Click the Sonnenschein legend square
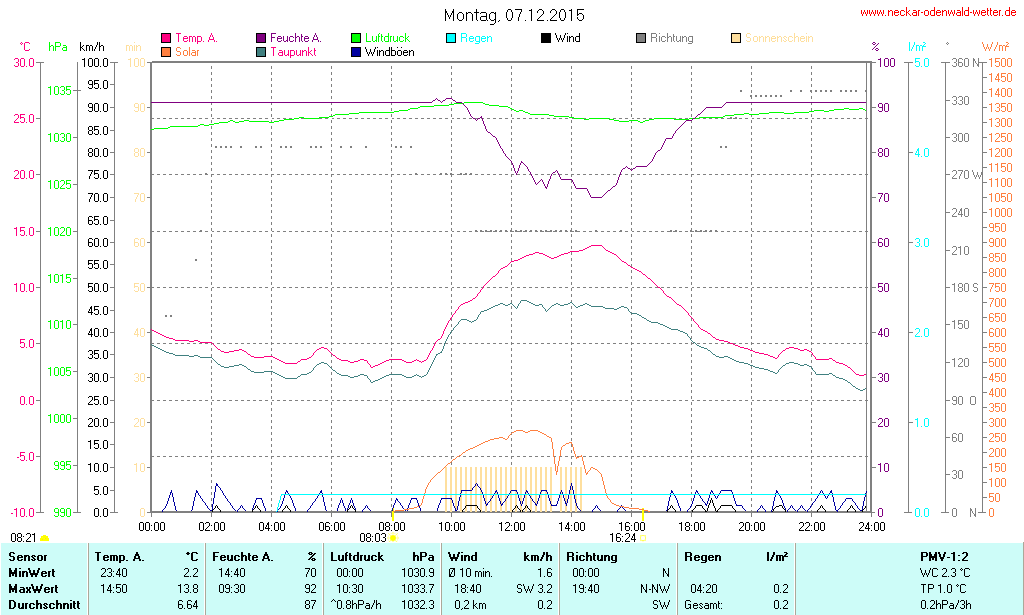This screenshot has height=615, width=1024. tap(736, 38)
